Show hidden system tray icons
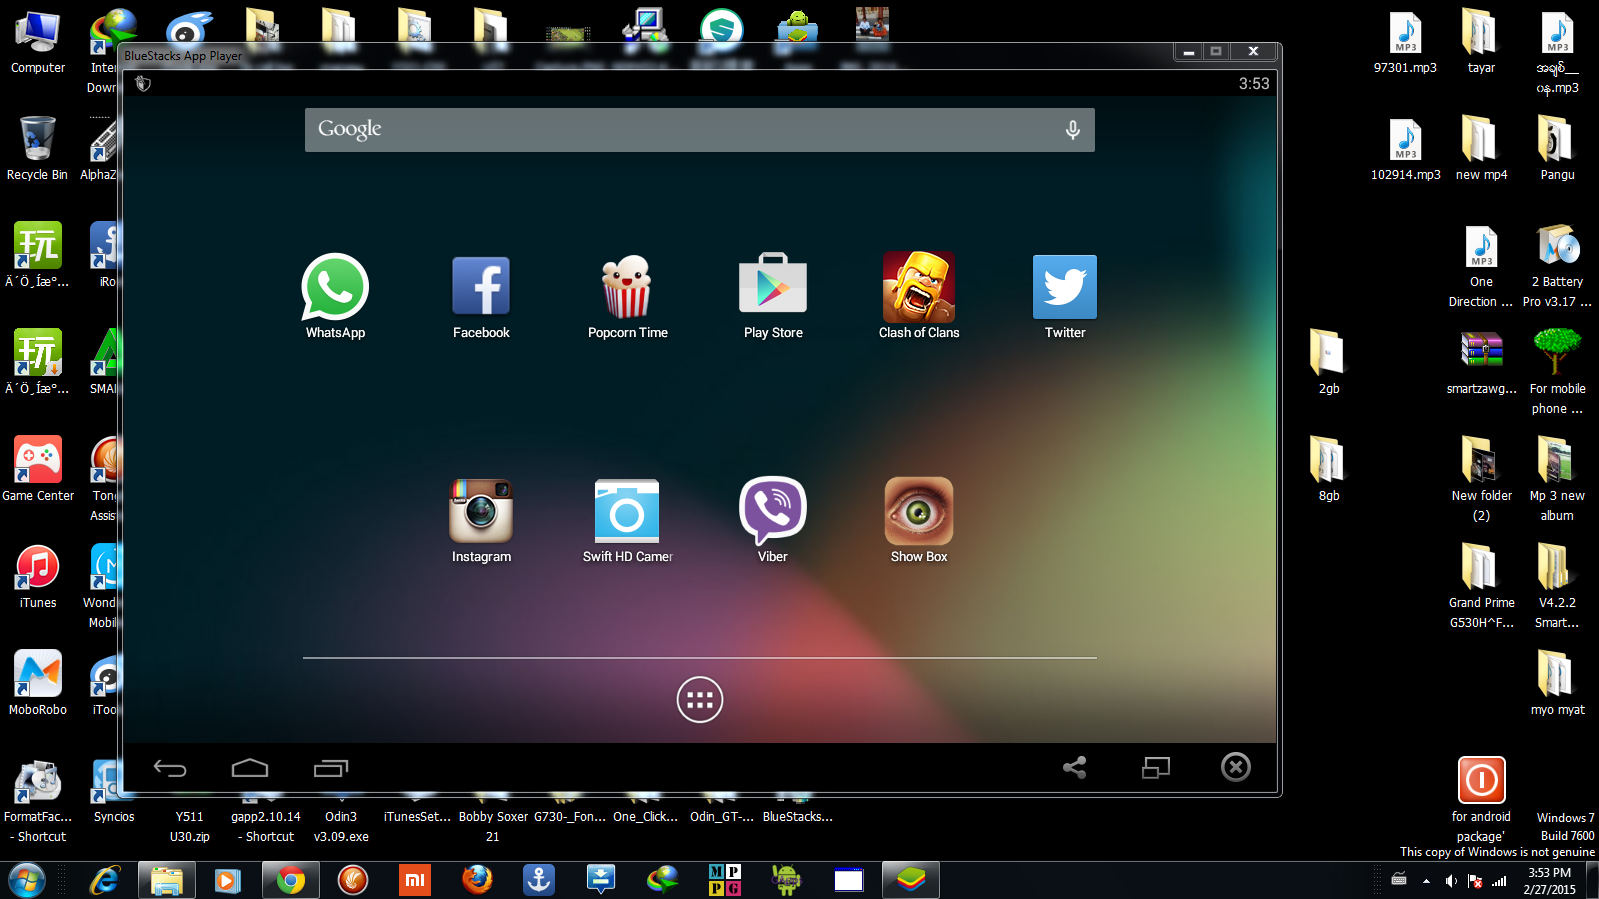This screenshot has width=1599, height=899. (1425, 881)
